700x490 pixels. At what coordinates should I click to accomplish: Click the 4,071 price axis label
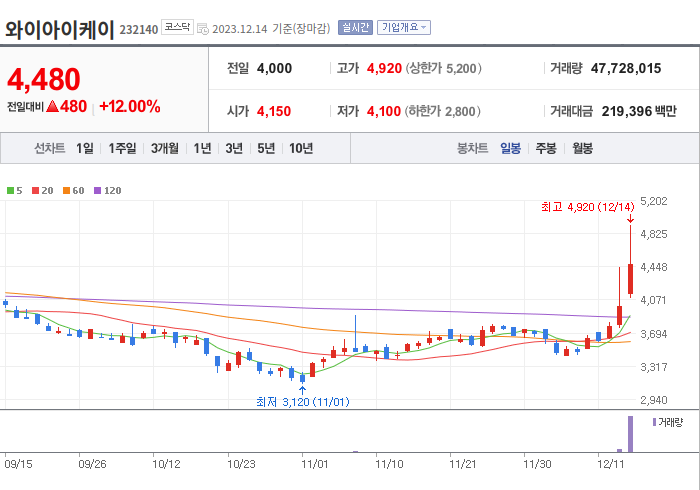(654, 300)
